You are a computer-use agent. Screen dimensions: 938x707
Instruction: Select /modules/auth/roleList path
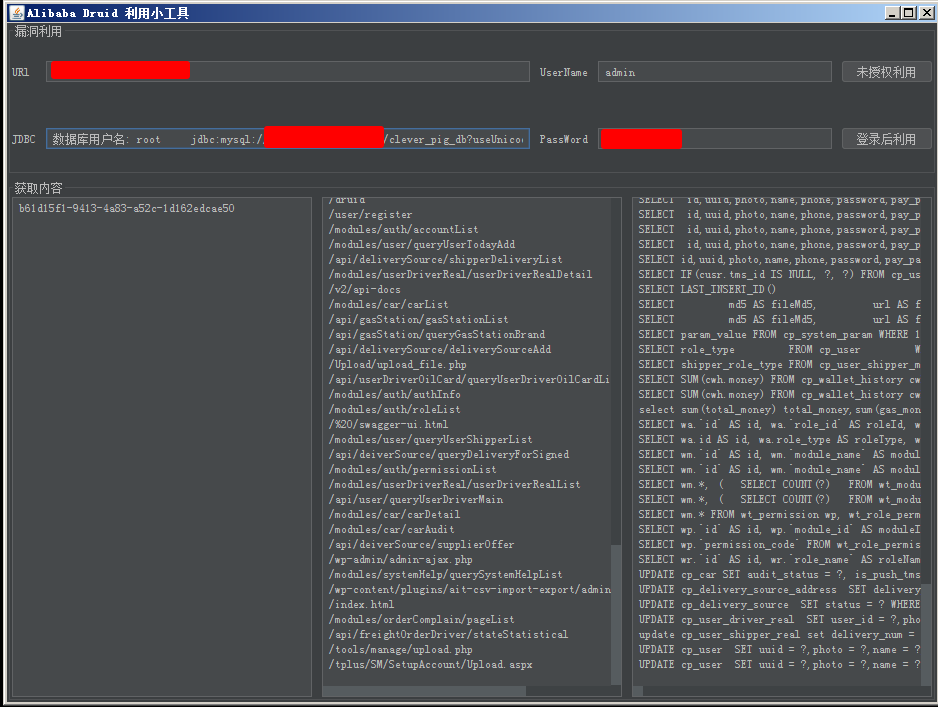click(x=394, y=409)
